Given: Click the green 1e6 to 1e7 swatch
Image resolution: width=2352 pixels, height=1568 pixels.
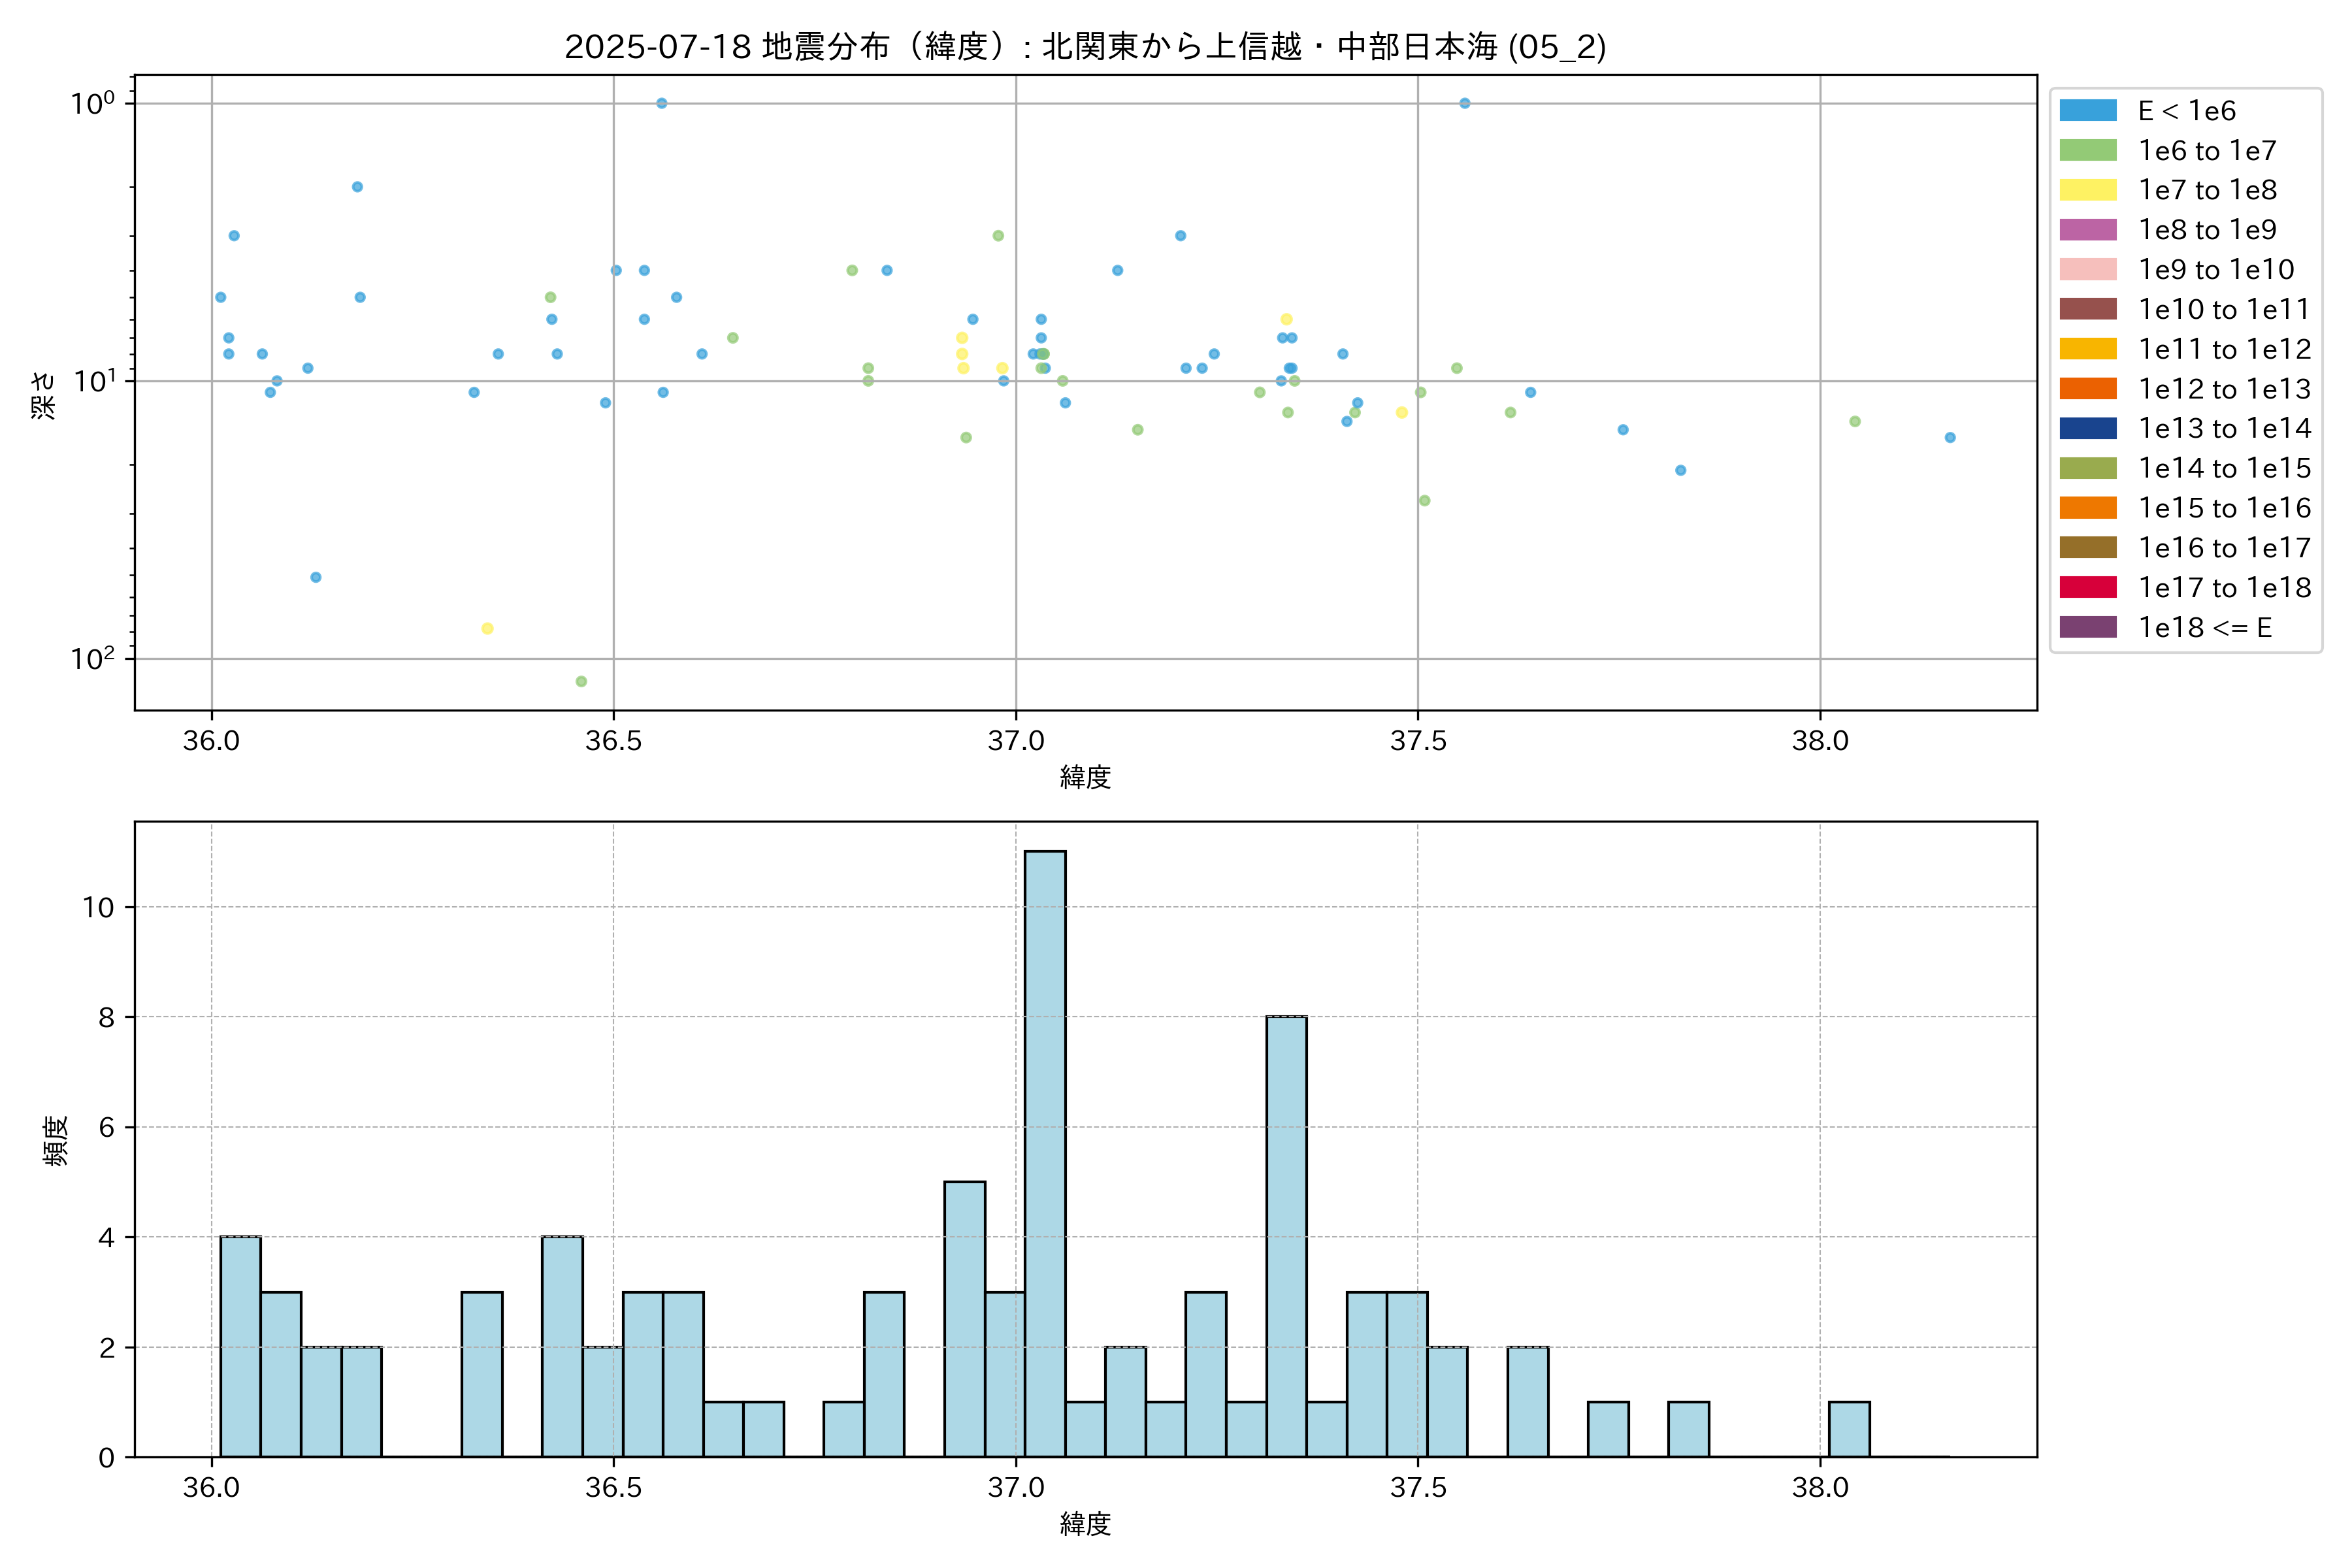Looking at the screenshot, I should coord(2088,151).
